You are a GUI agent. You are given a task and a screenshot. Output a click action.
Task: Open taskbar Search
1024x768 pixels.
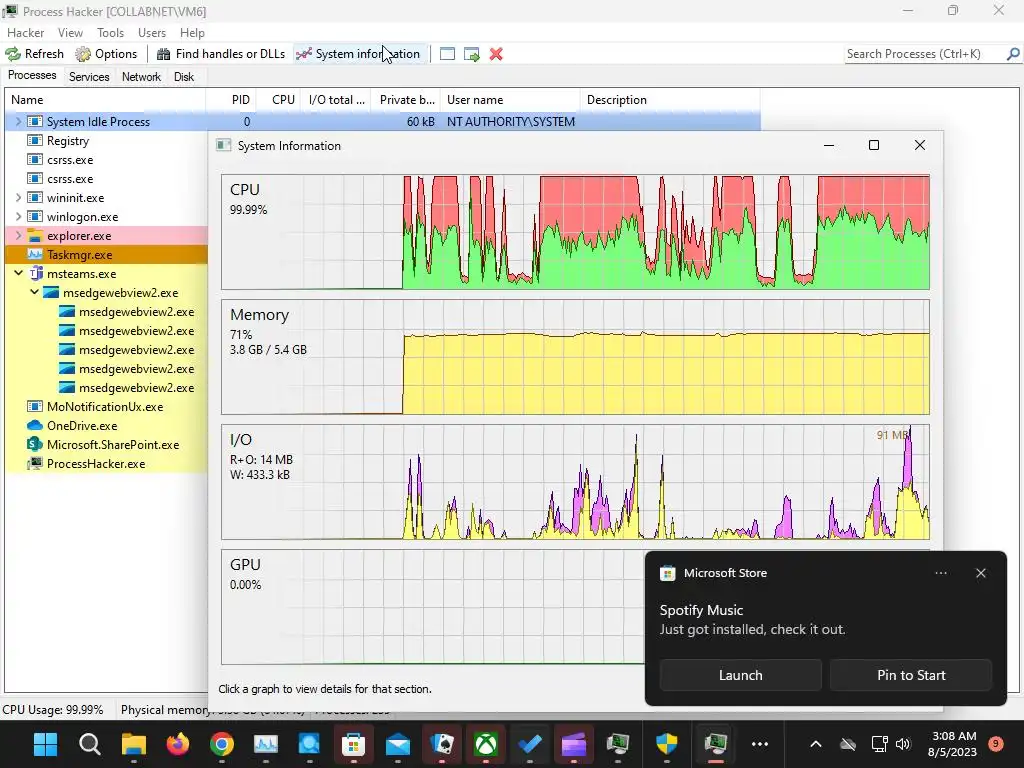[89, 744]
